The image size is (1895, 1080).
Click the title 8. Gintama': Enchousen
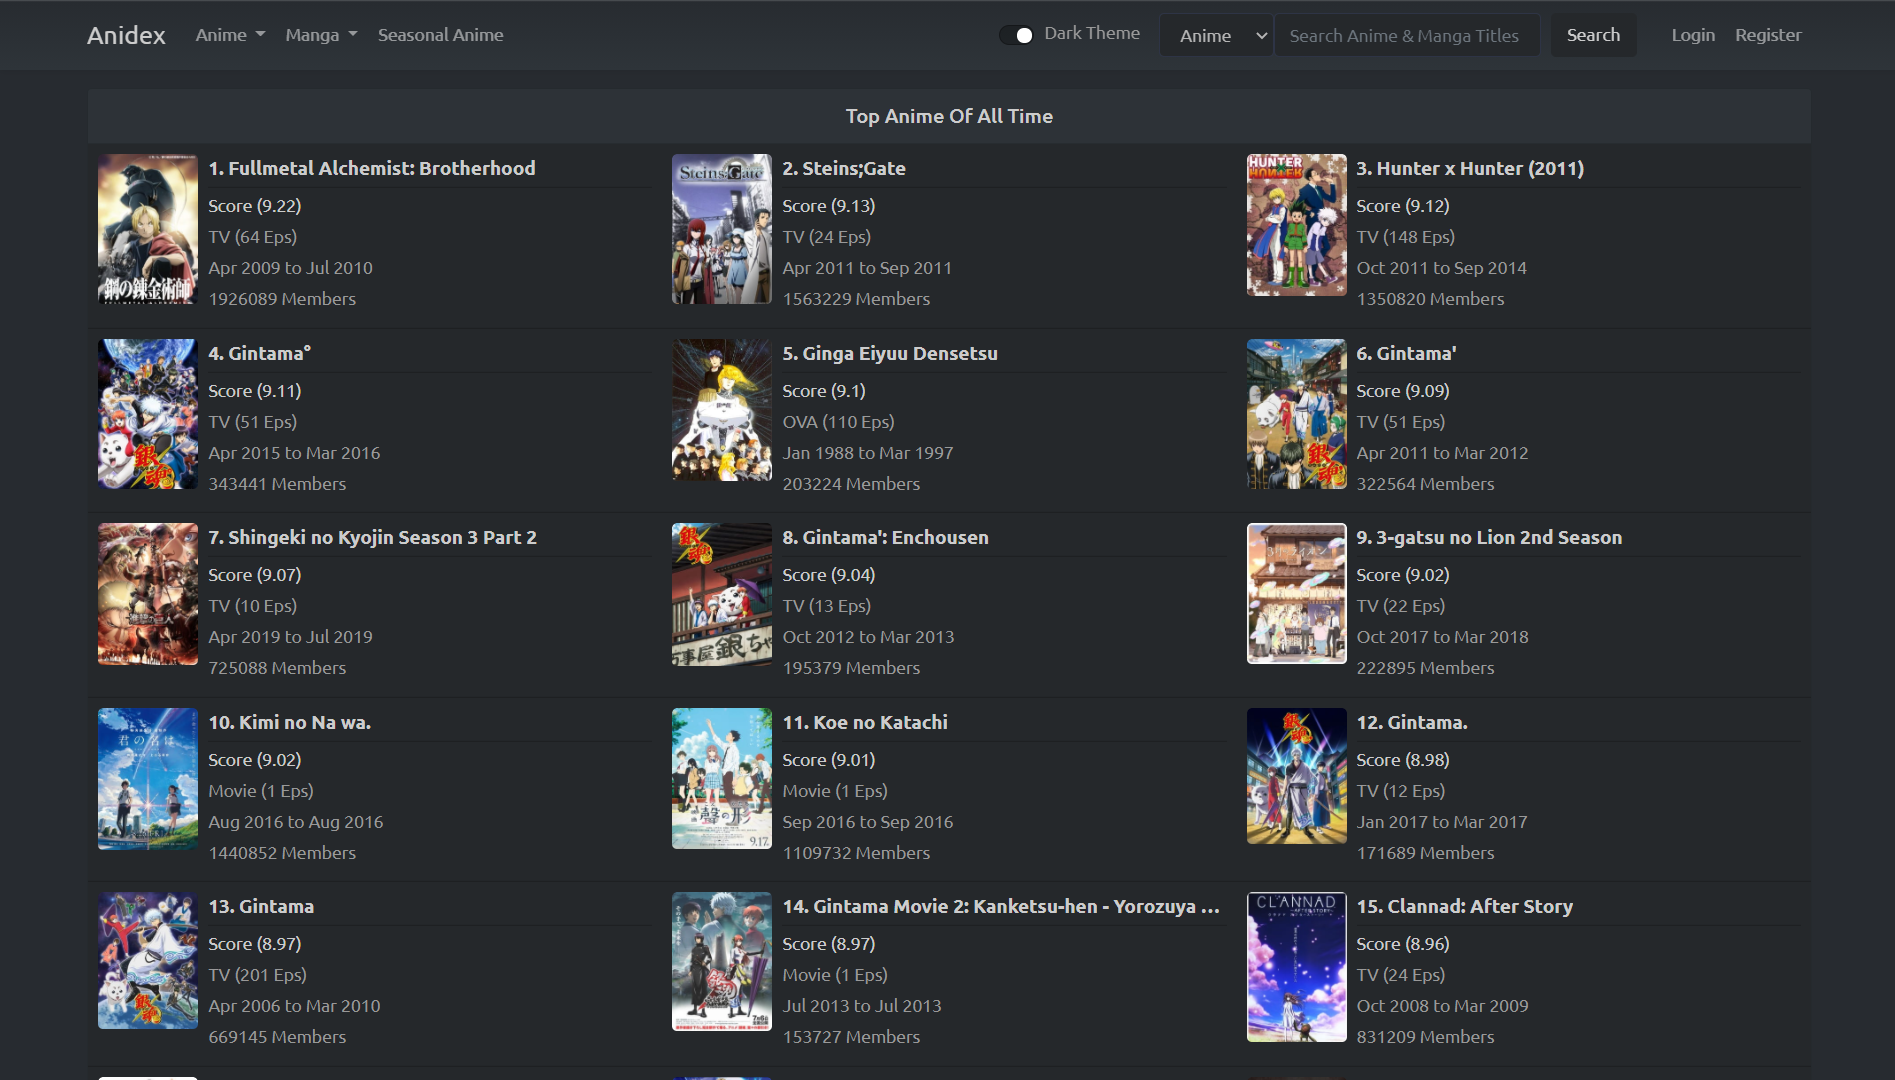[885, 537]
